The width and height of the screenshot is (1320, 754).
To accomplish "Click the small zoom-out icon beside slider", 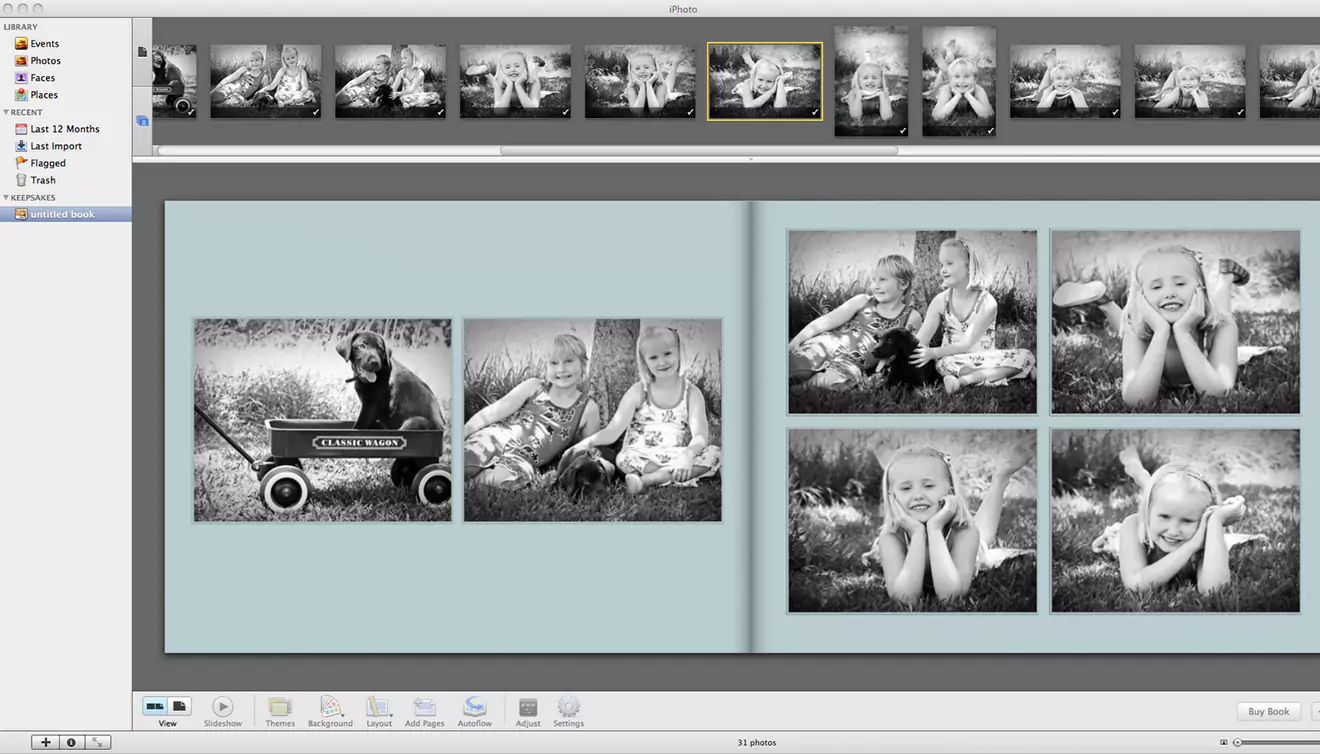I will (1224, 742).
